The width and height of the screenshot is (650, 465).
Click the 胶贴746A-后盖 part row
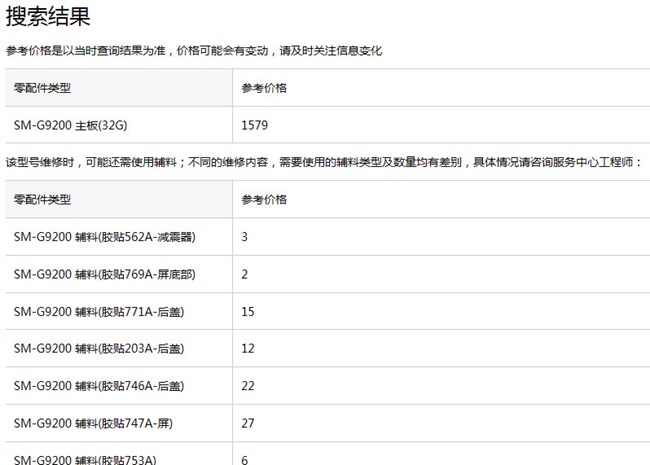point(99,386)
